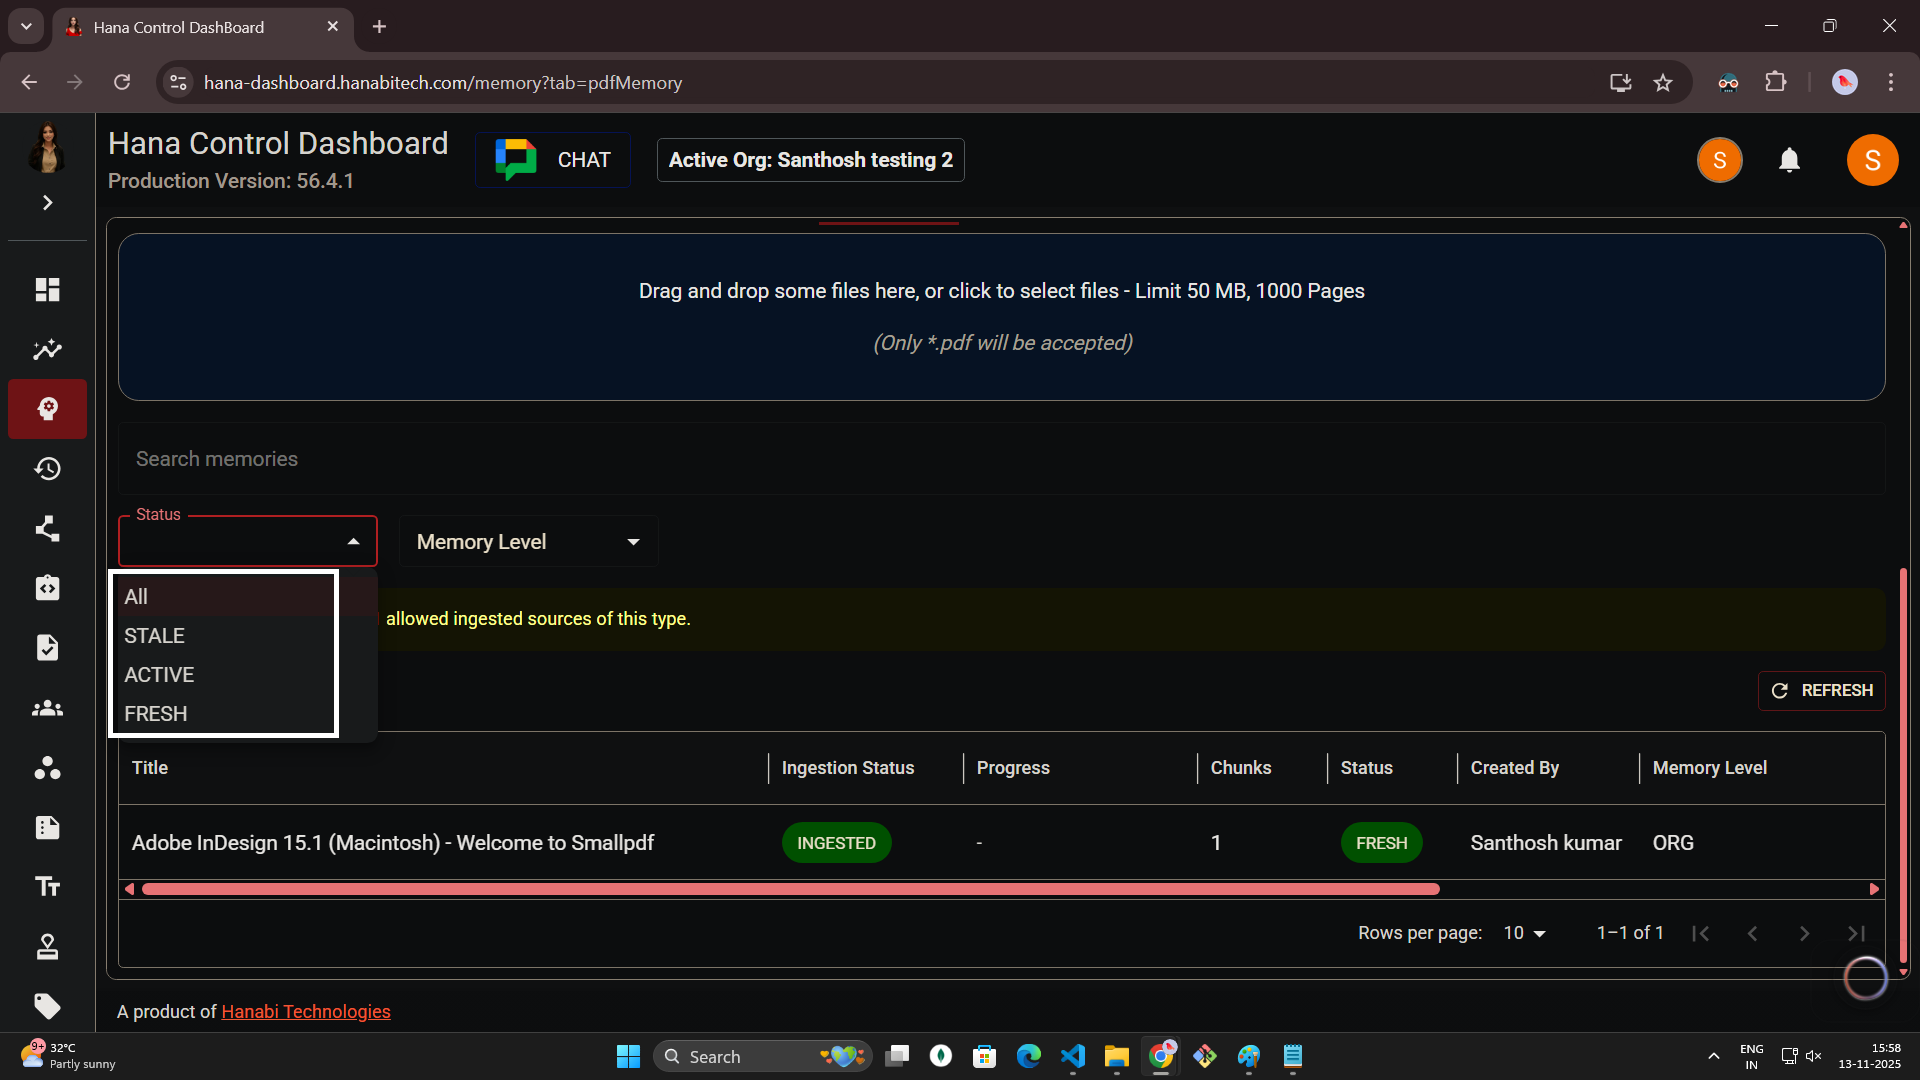Select the highlighted Memory head-gear sidebar icon

coord(47,408)
